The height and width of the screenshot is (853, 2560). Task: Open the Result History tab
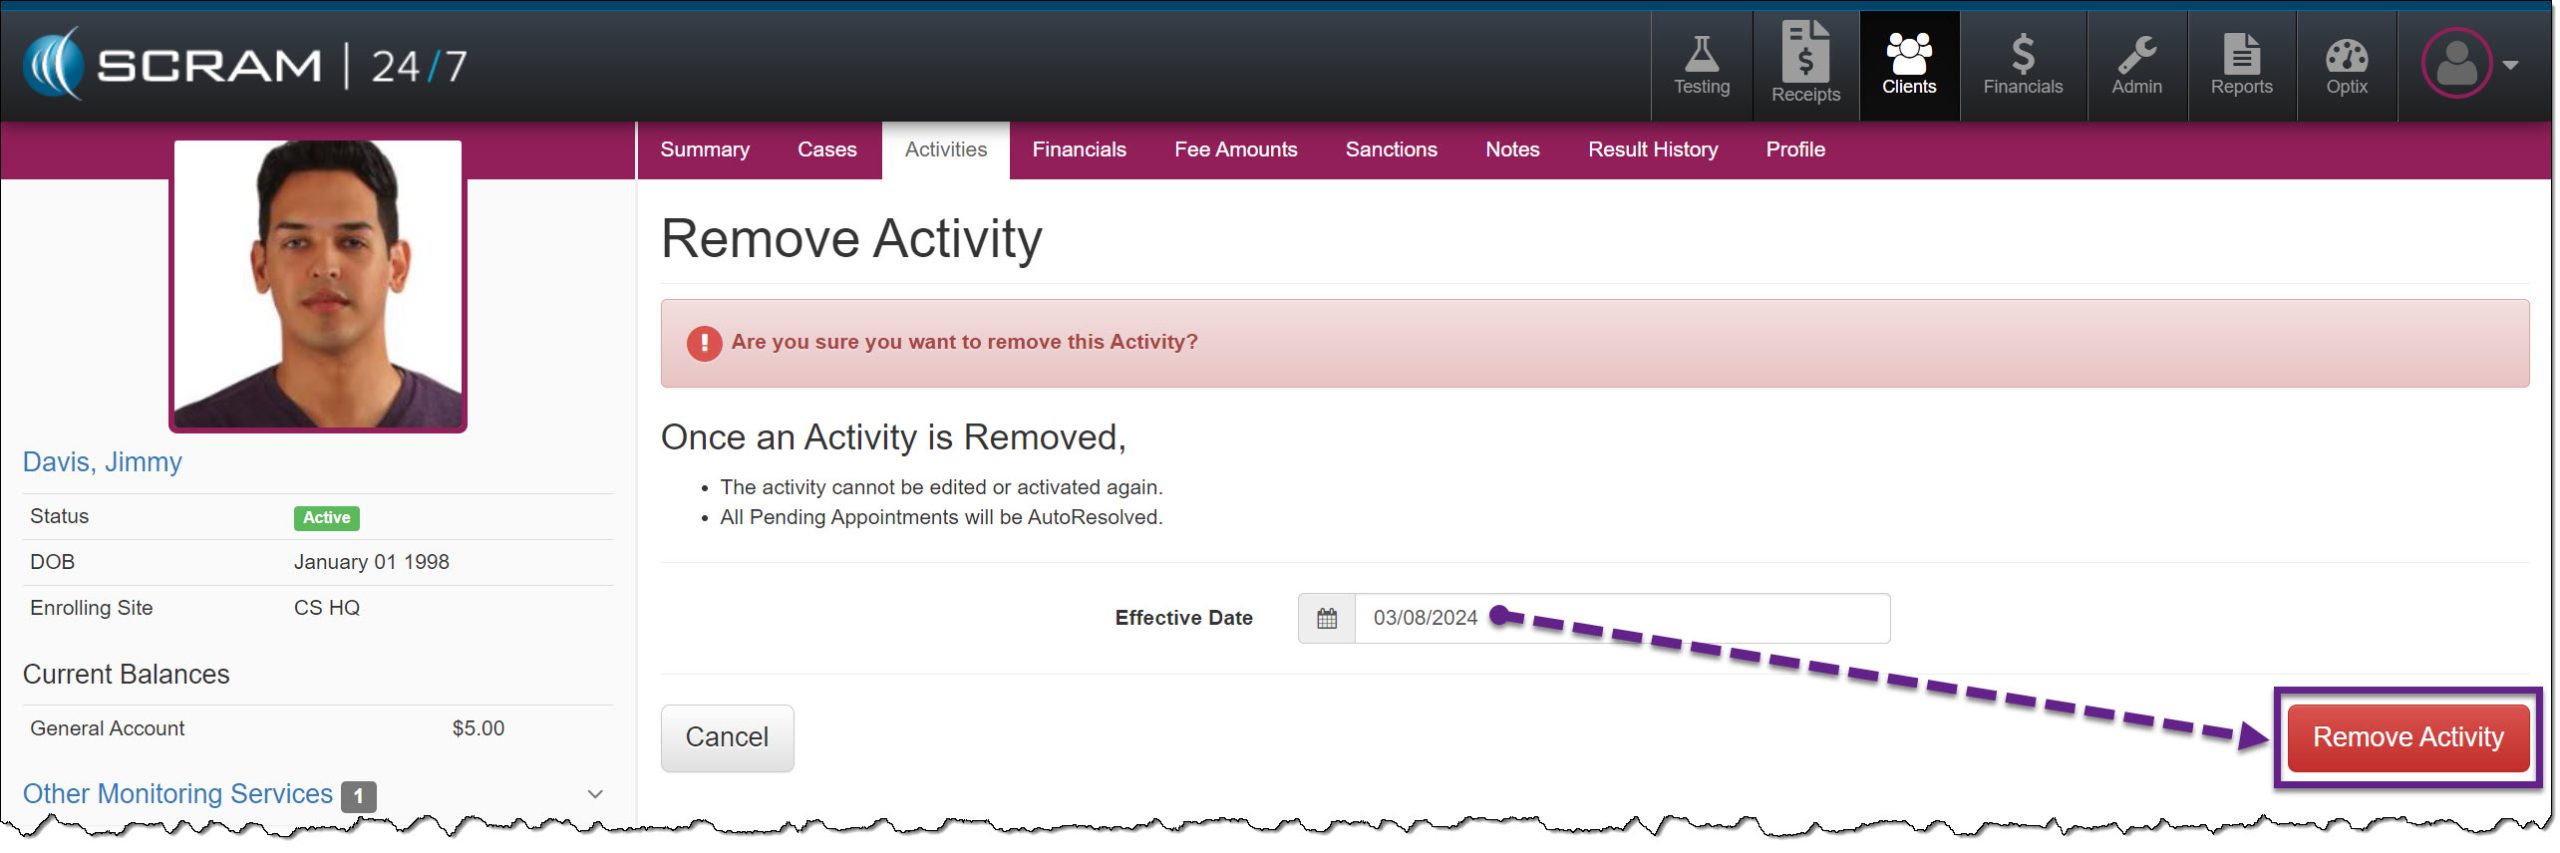click(1652, 150)
